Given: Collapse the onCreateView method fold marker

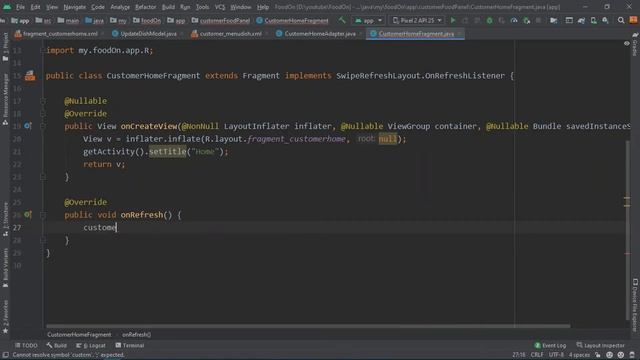Looking at the screenshot, I should coord(43,126).
